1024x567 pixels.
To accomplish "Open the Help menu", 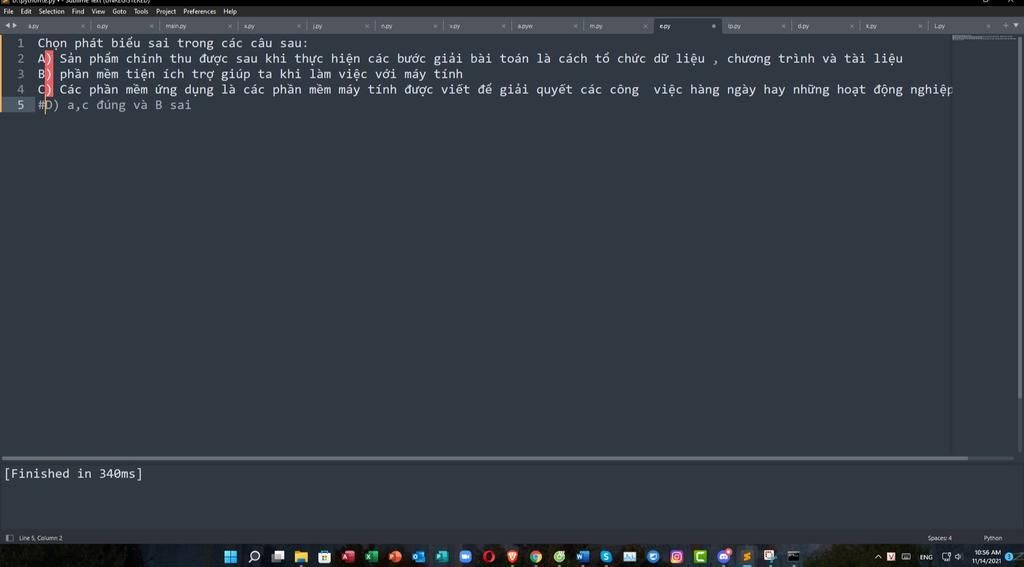I will (230, 11).
